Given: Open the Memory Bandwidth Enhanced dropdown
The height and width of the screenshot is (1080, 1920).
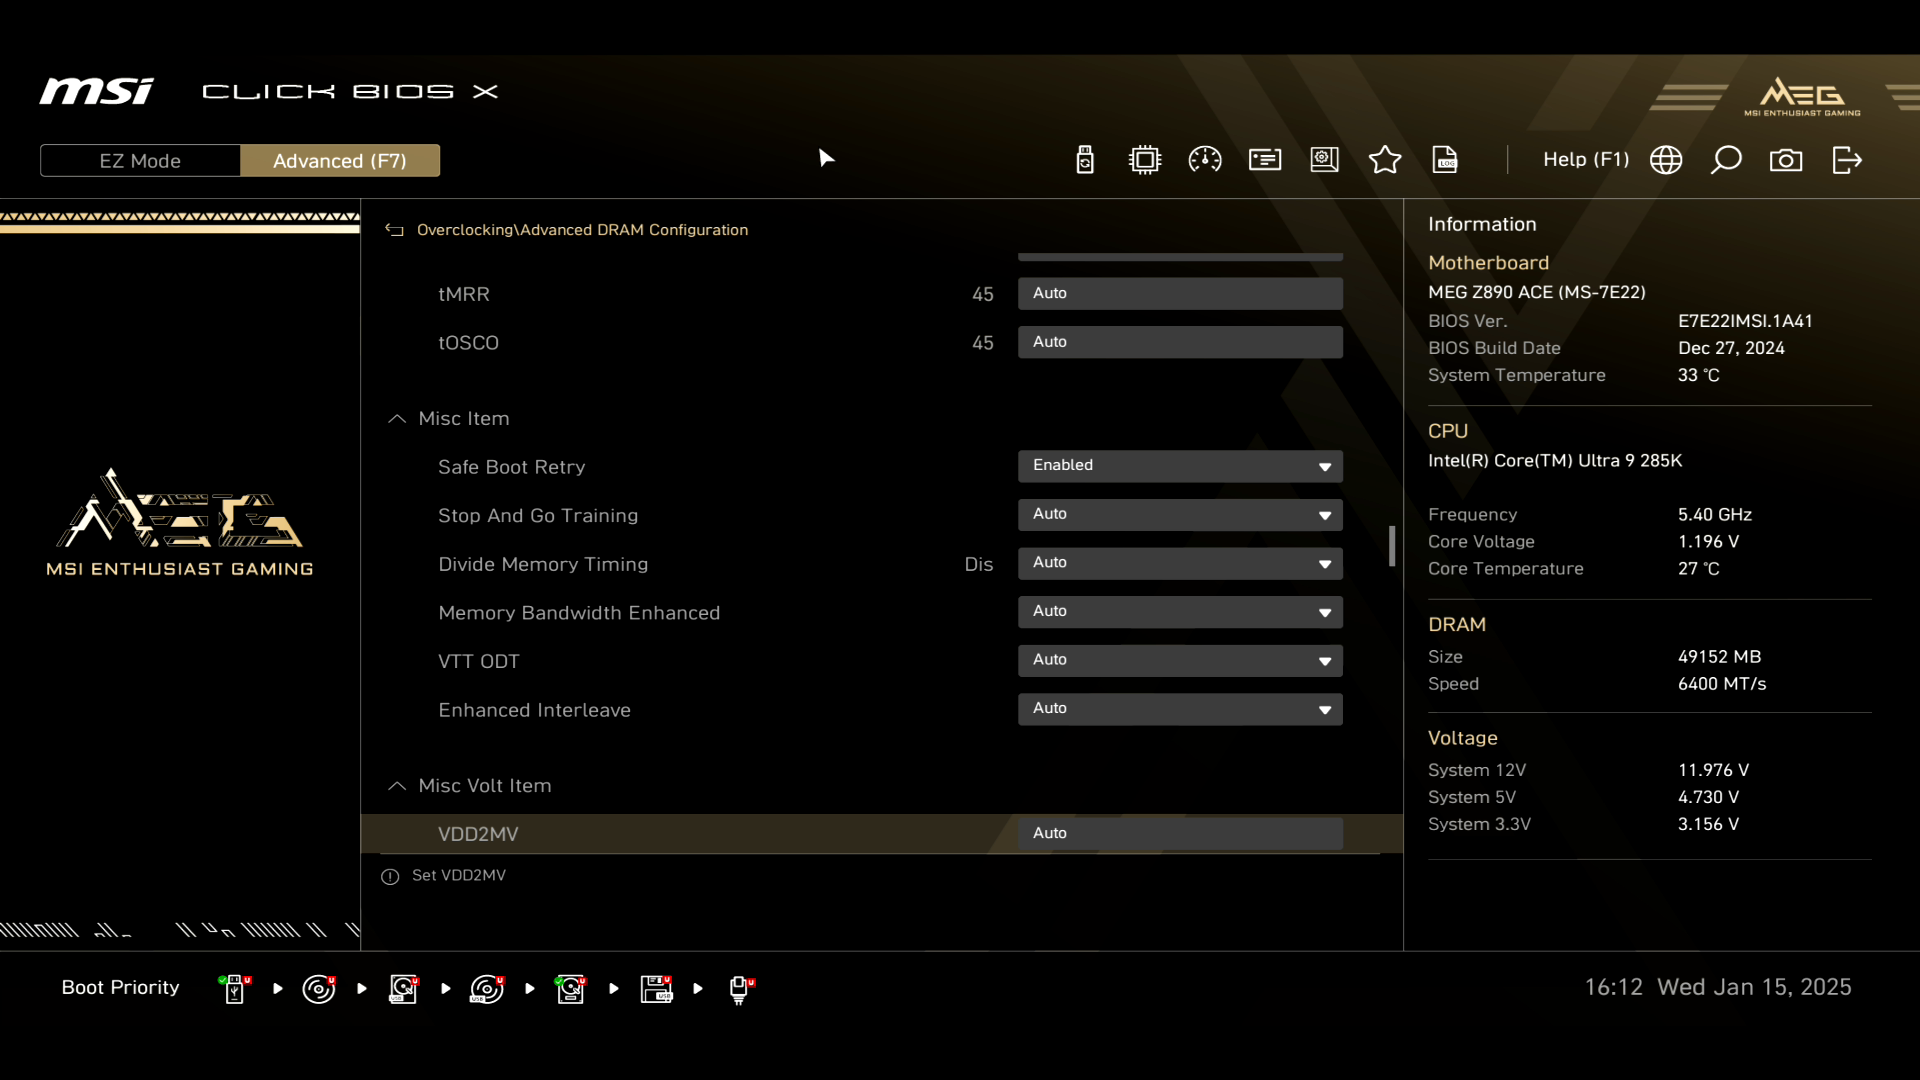Looking at the screenshot, I should [x=1180, y=612].
